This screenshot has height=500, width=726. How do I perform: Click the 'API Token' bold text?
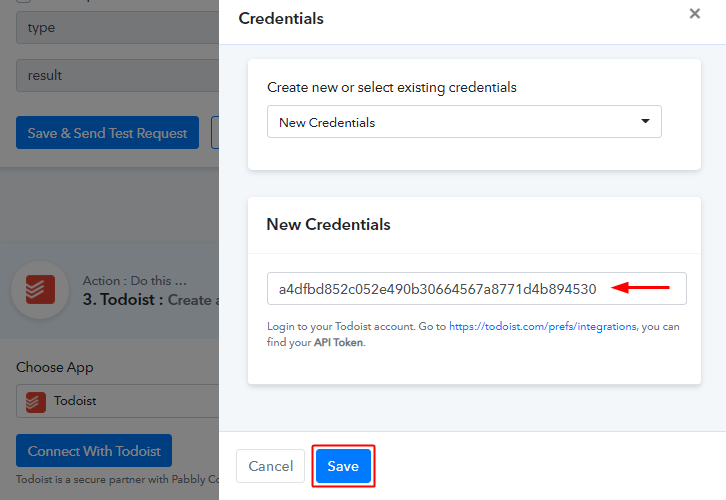point(338,343)
